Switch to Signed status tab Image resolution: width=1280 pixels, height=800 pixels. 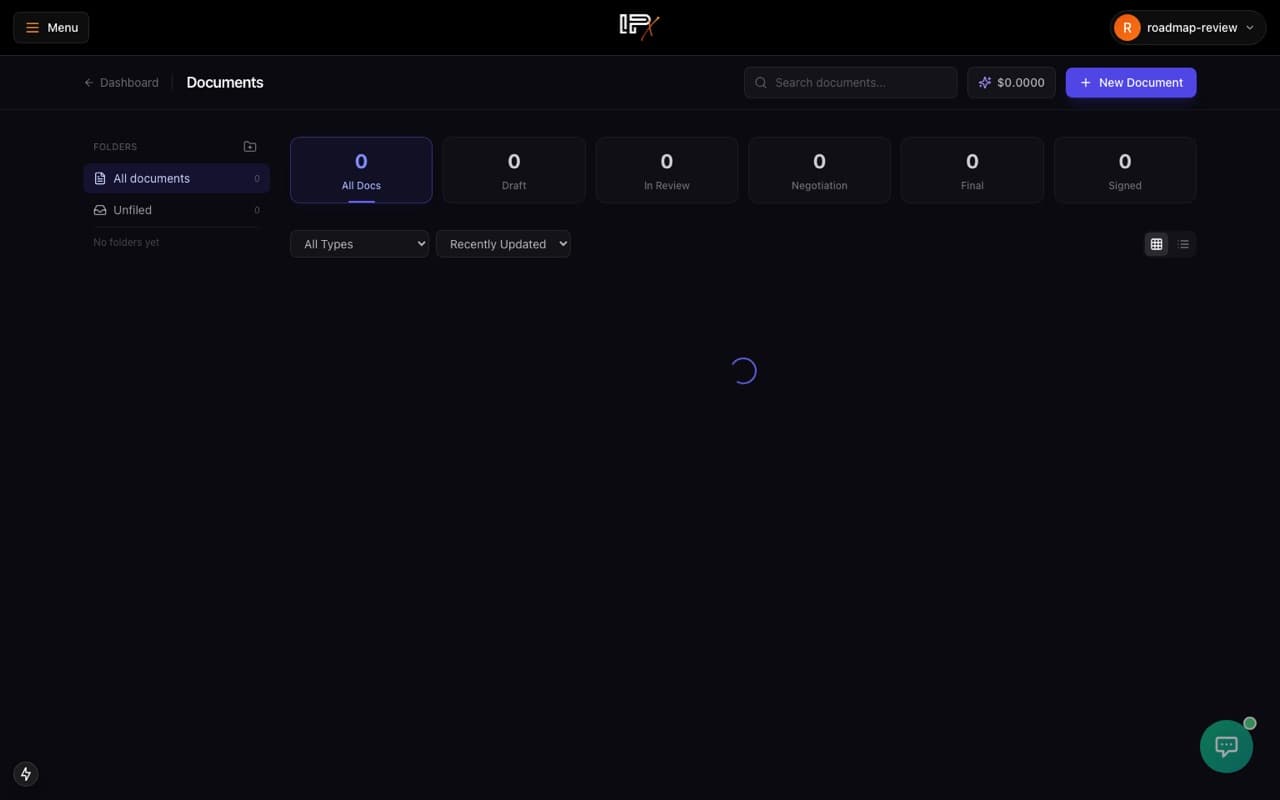click(1125, 170)
